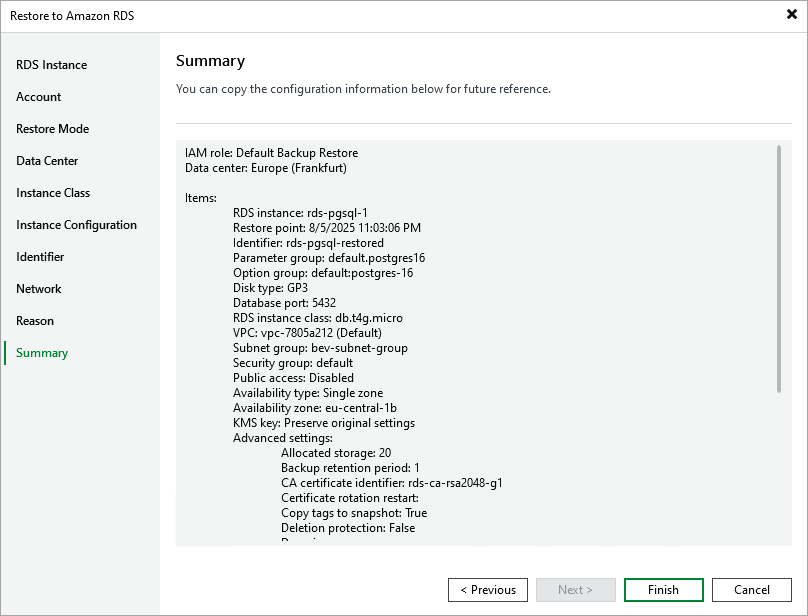Click the Identifier line in summary text
Viewport: 808px width, 616px height.
[308, 243]
